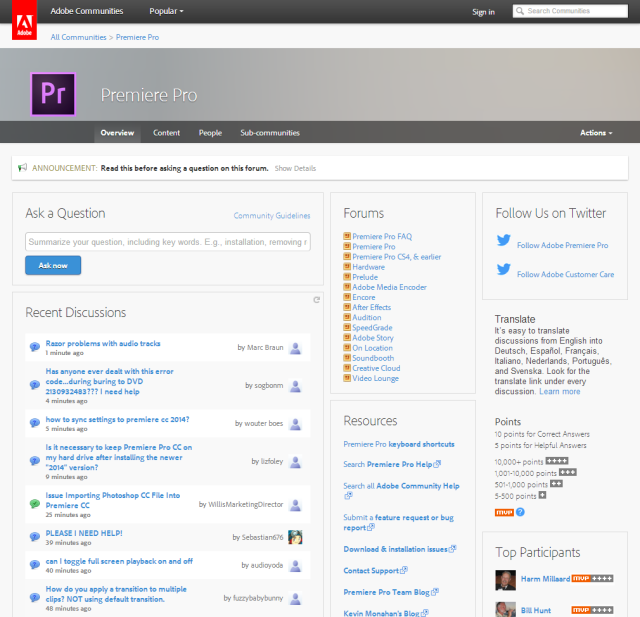
Task: Open Harm Millaard's profile name link
Action: (x=545, y=579)
